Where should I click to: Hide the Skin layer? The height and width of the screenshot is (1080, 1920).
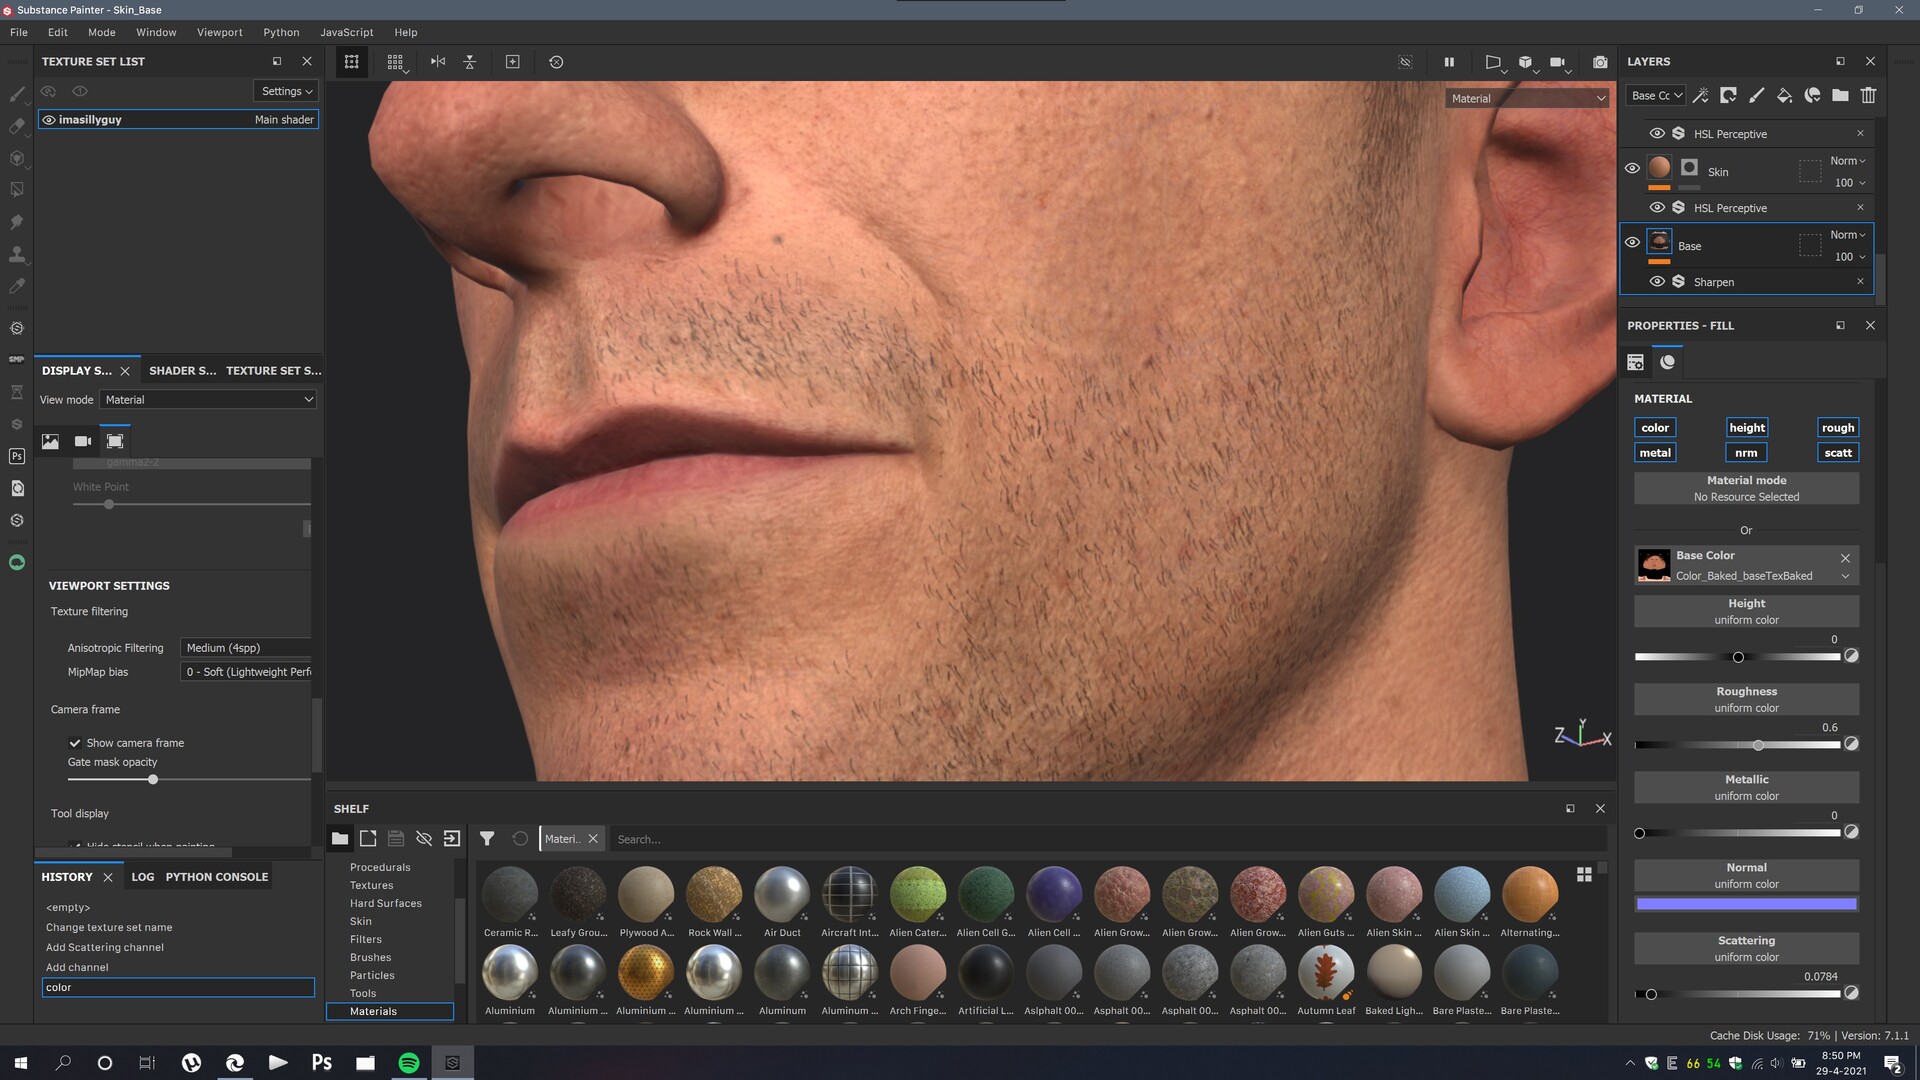[1633, 168]
